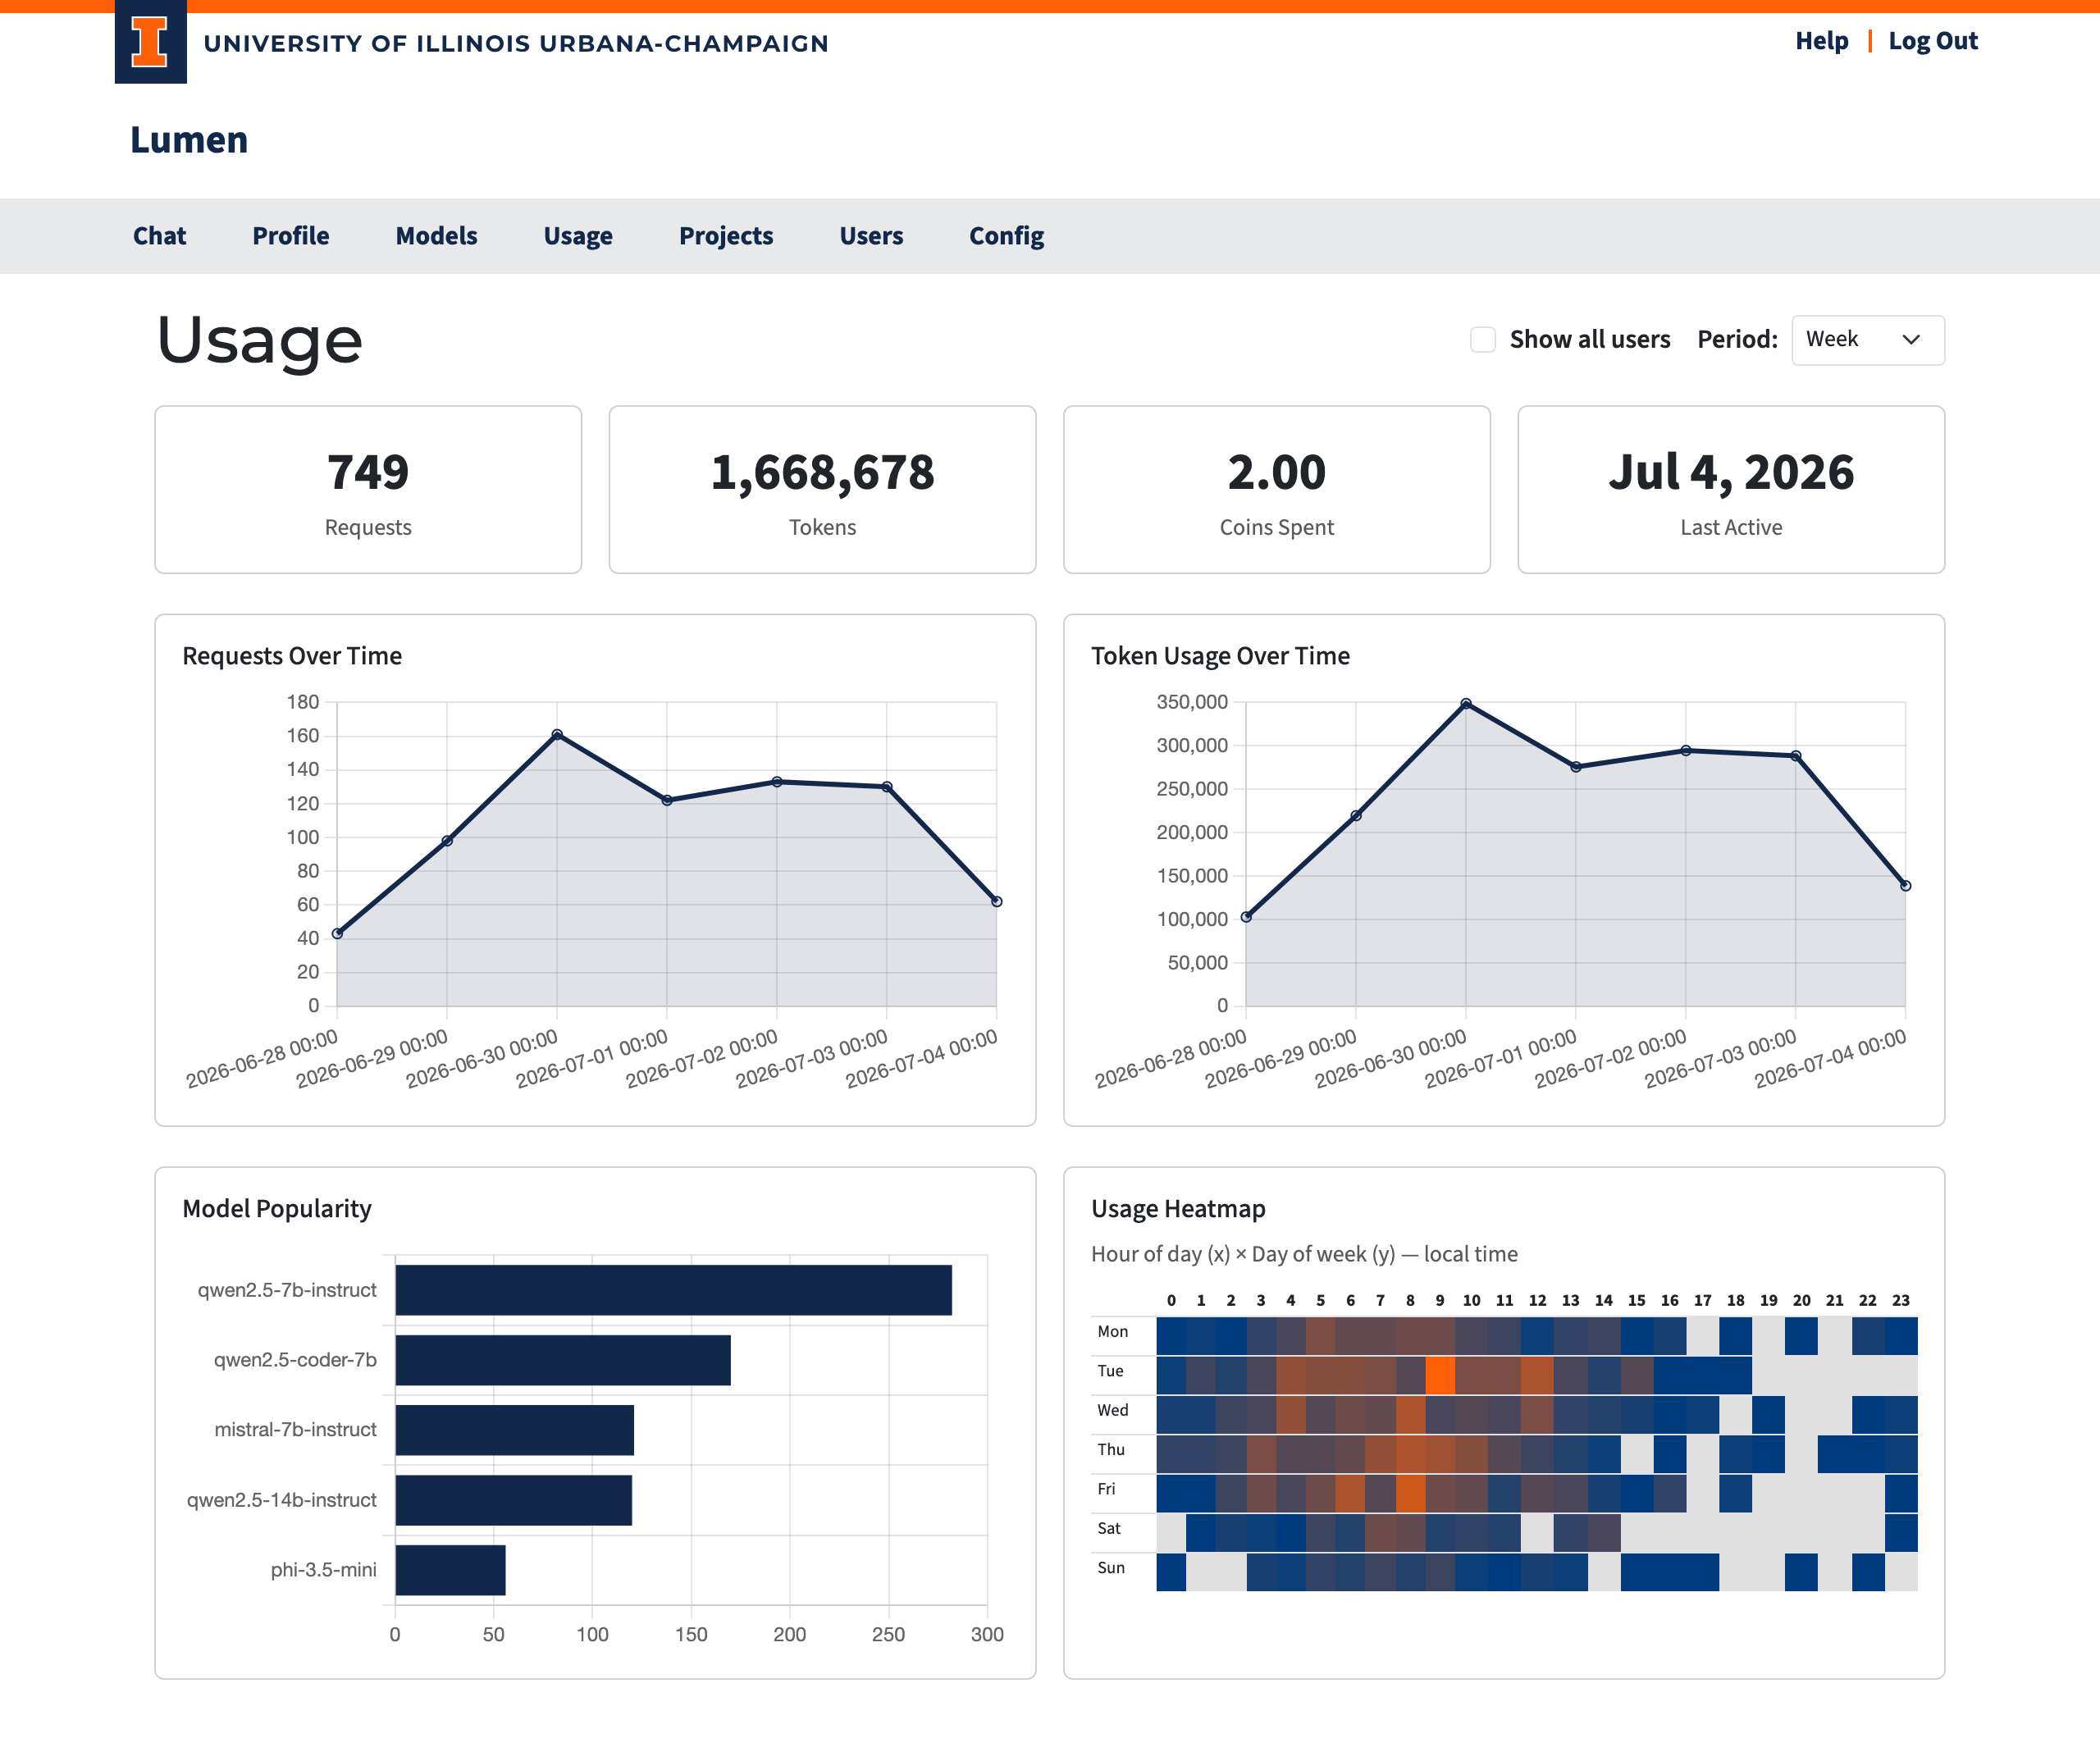Viewport: 2100px width, 1752px height.
Task: Click the Requests chart peak point on 2026-06-30
Action: click(x=557, y=735)
